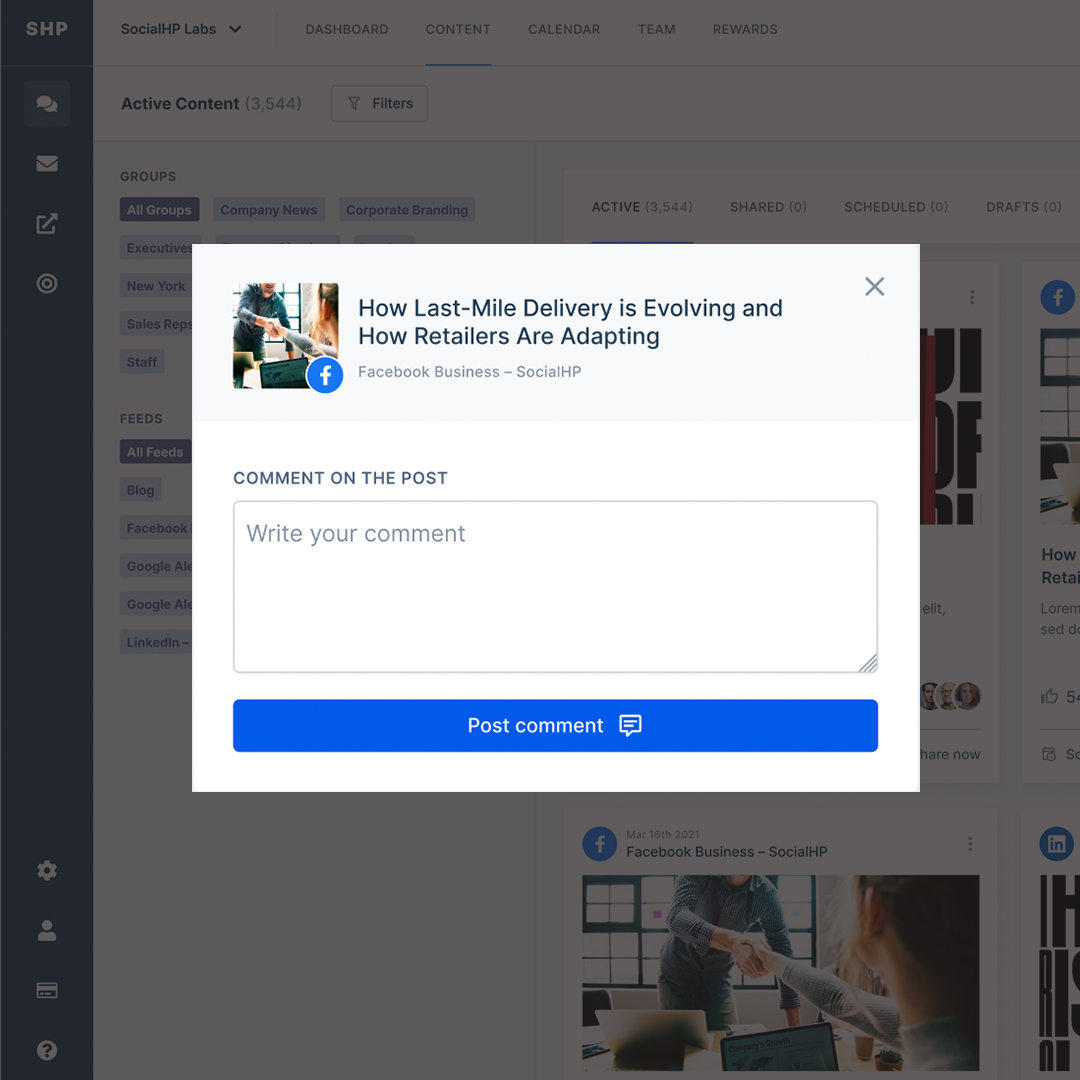Viewport: 1080px width, 1080px height.
Task: Open the user profile icon in sidebar
Action: pyautogui.click(x=47, y=931)
